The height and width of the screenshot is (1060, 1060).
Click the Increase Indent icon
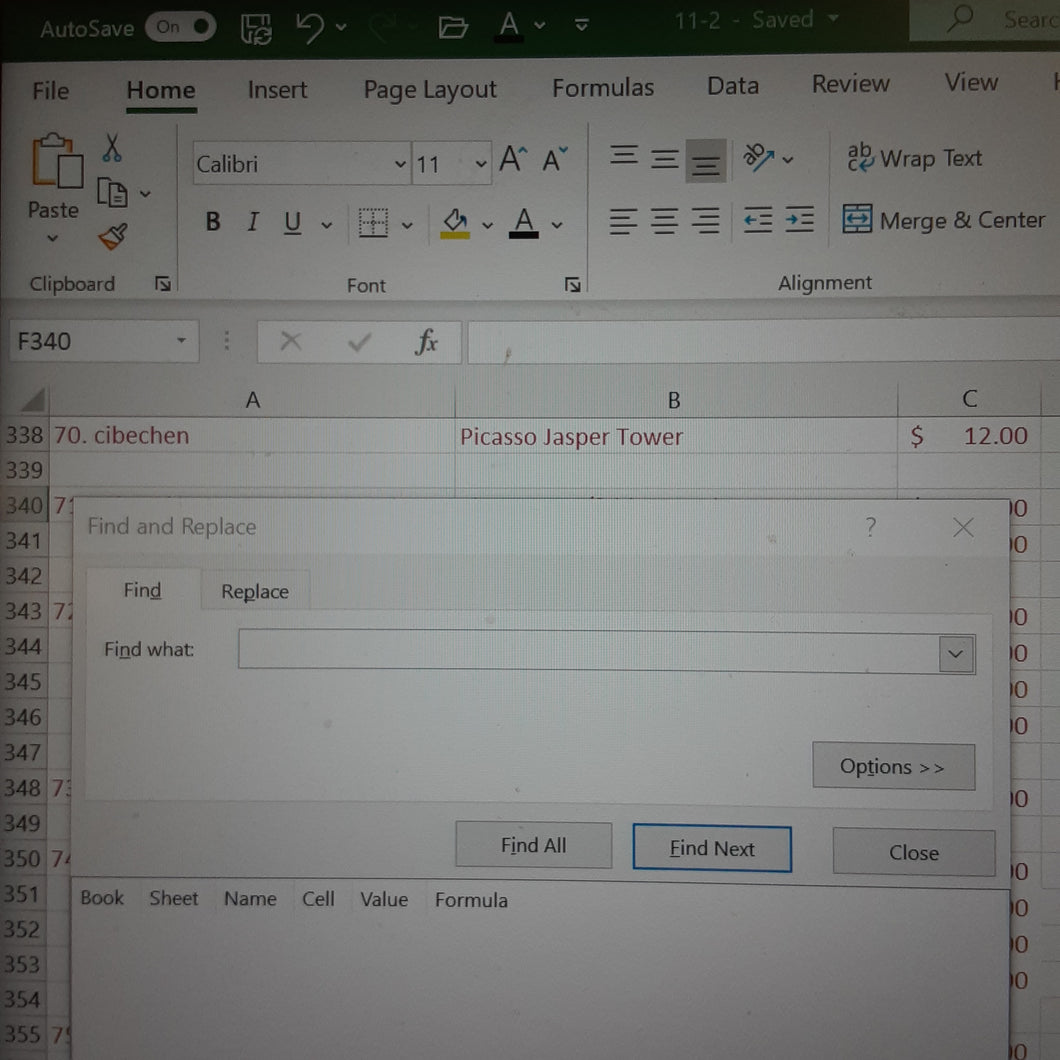click(799, 220)
